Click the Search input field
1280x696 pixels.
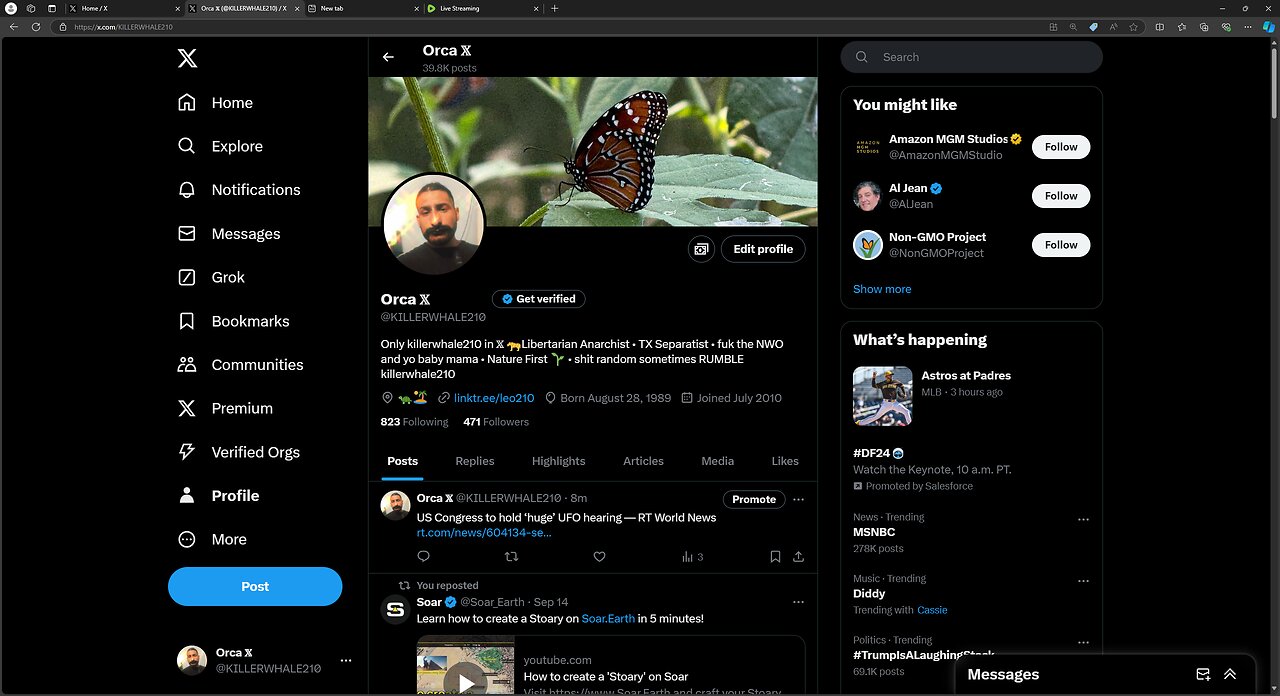pyautogui.click(x=971, y=57)
